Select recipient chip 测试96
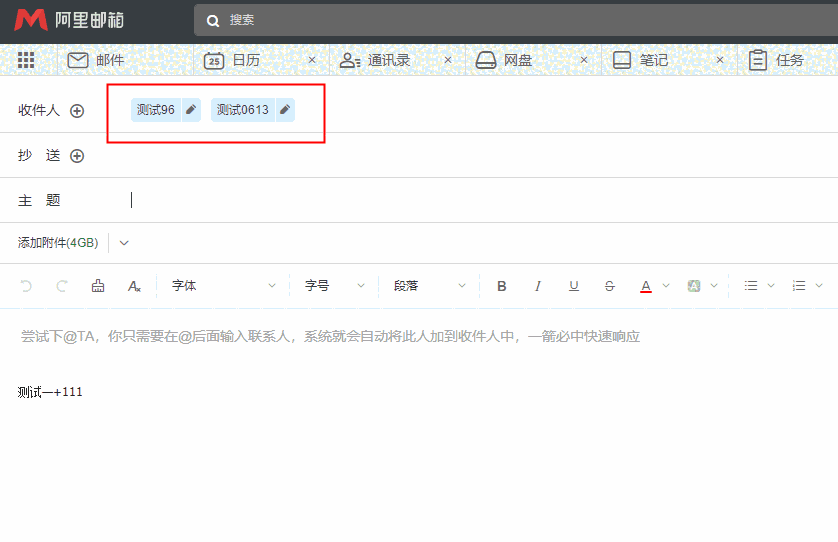This screenshot has height=542, width=838. [156, 110]
